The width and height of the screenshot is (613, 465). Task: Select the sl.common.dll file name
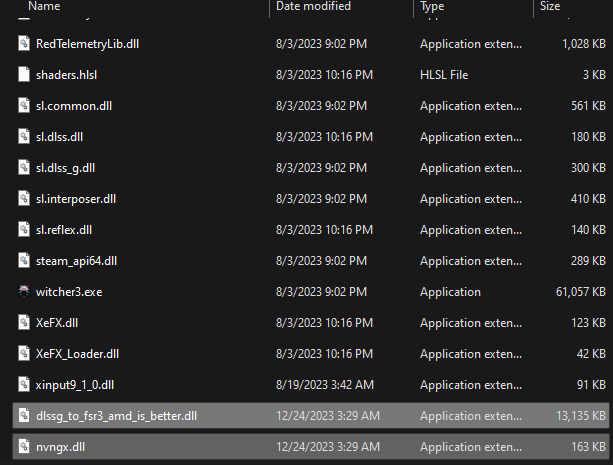pos(74,106)
